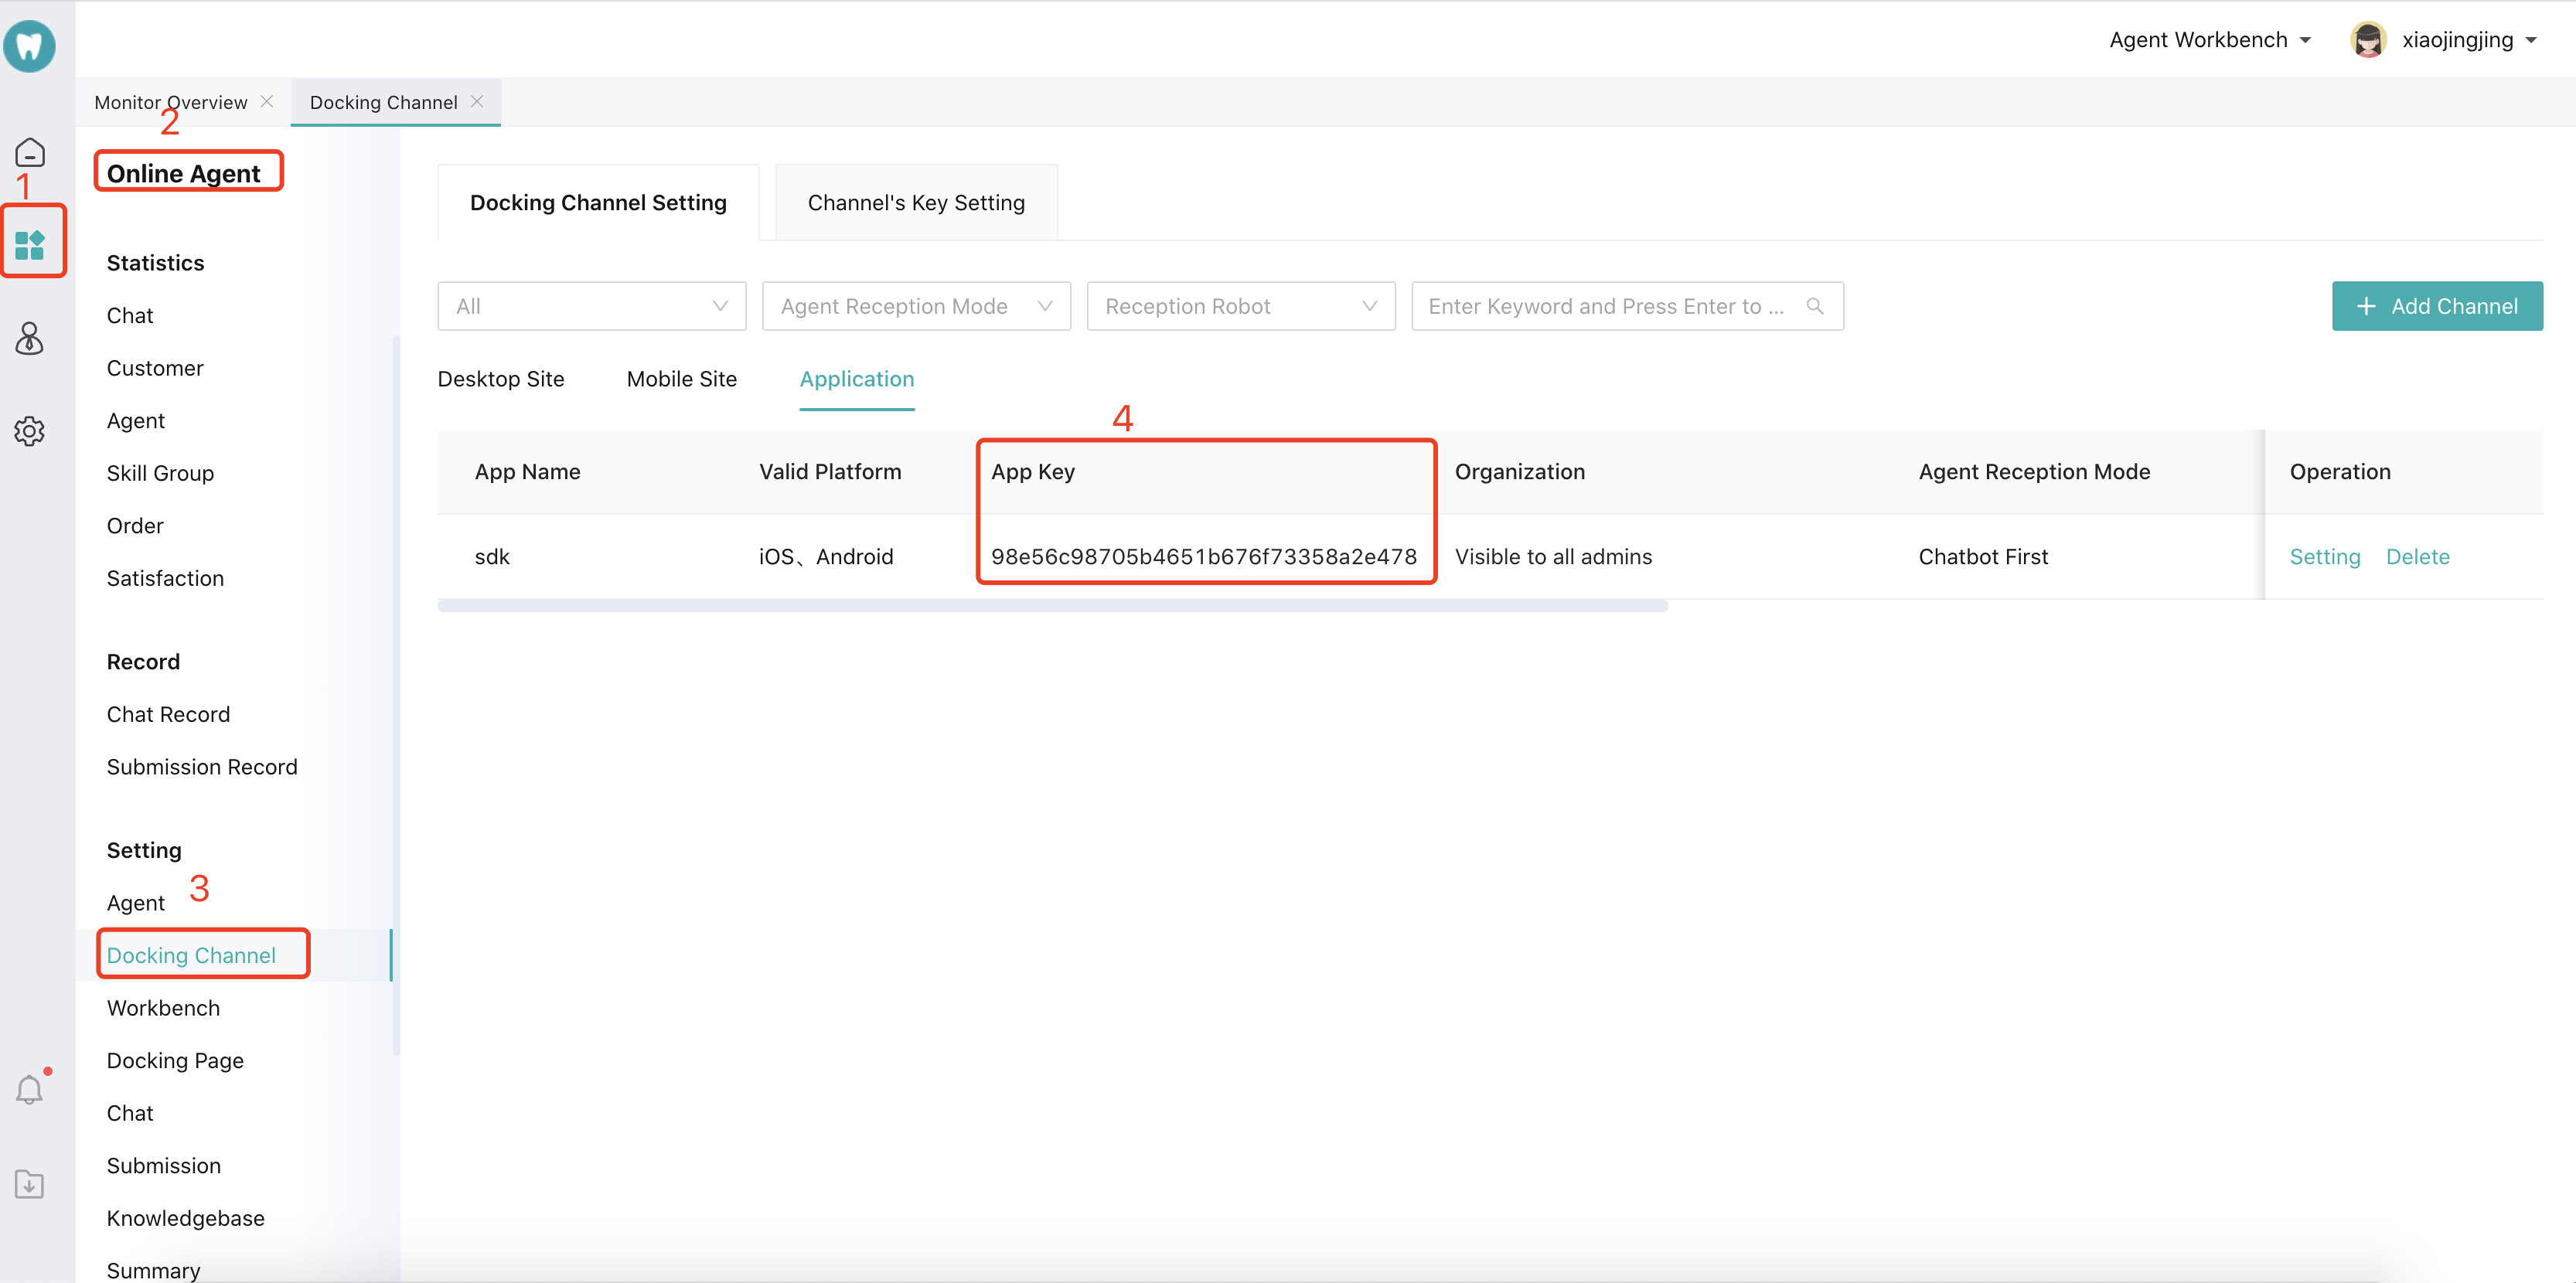Open the Reception Robot dropdown
This screenshot has height=1283, width=2576.
(x=1241, y=306)
